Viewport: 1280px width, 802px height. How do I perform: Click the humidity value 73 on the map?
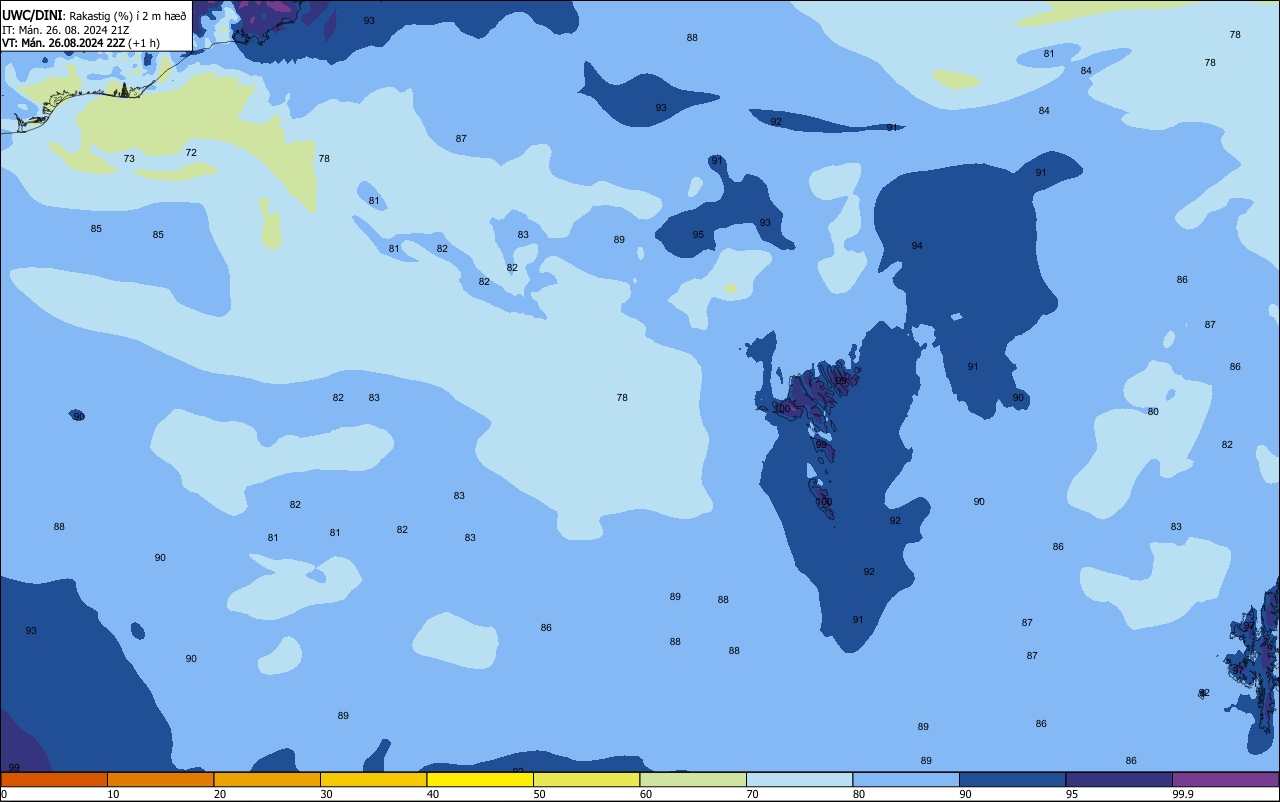point(129,159)
